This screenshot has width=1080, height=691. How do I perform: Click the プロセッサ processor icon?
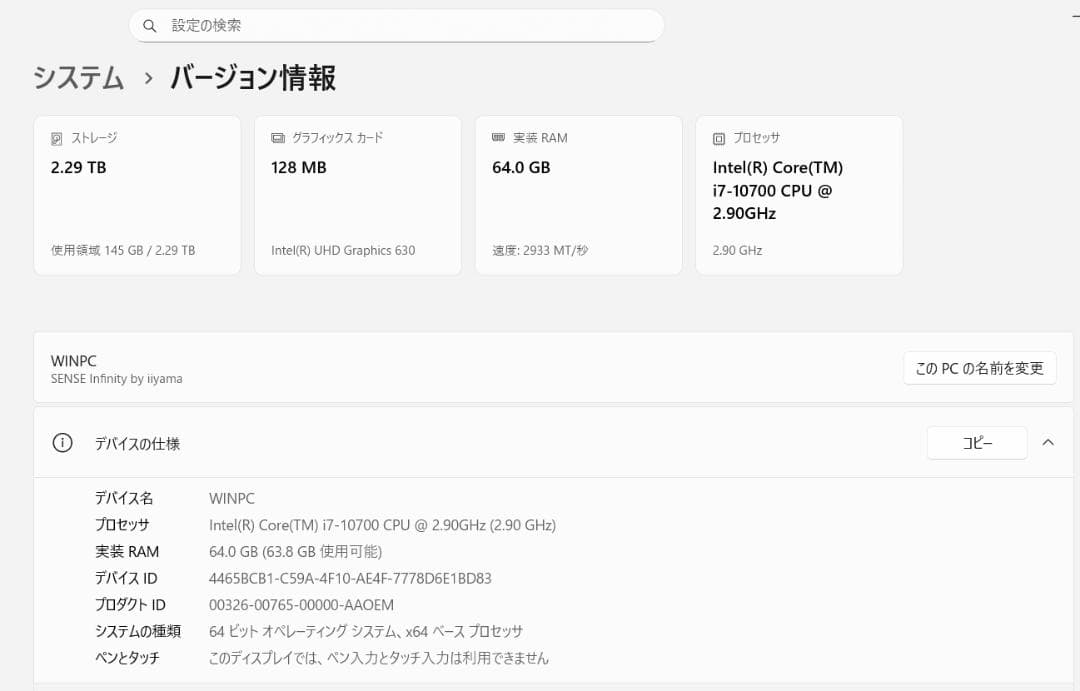717,137
